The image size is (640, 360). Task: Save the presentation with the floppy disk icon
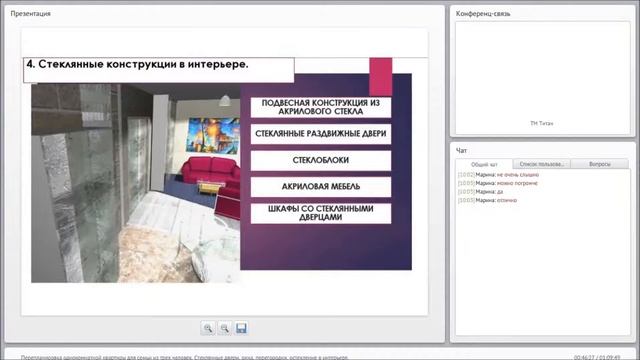pyautogui.click(x=241, y=328)
